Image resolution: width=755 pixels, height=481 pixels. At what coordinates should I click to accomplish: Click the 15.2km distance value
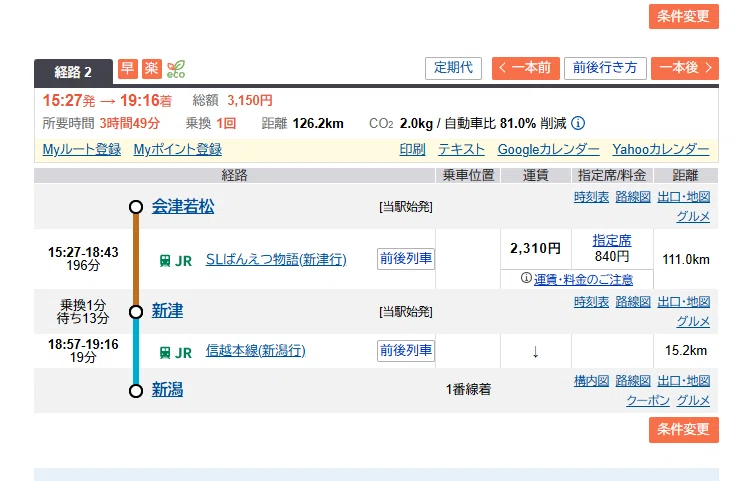click(686, 351)
